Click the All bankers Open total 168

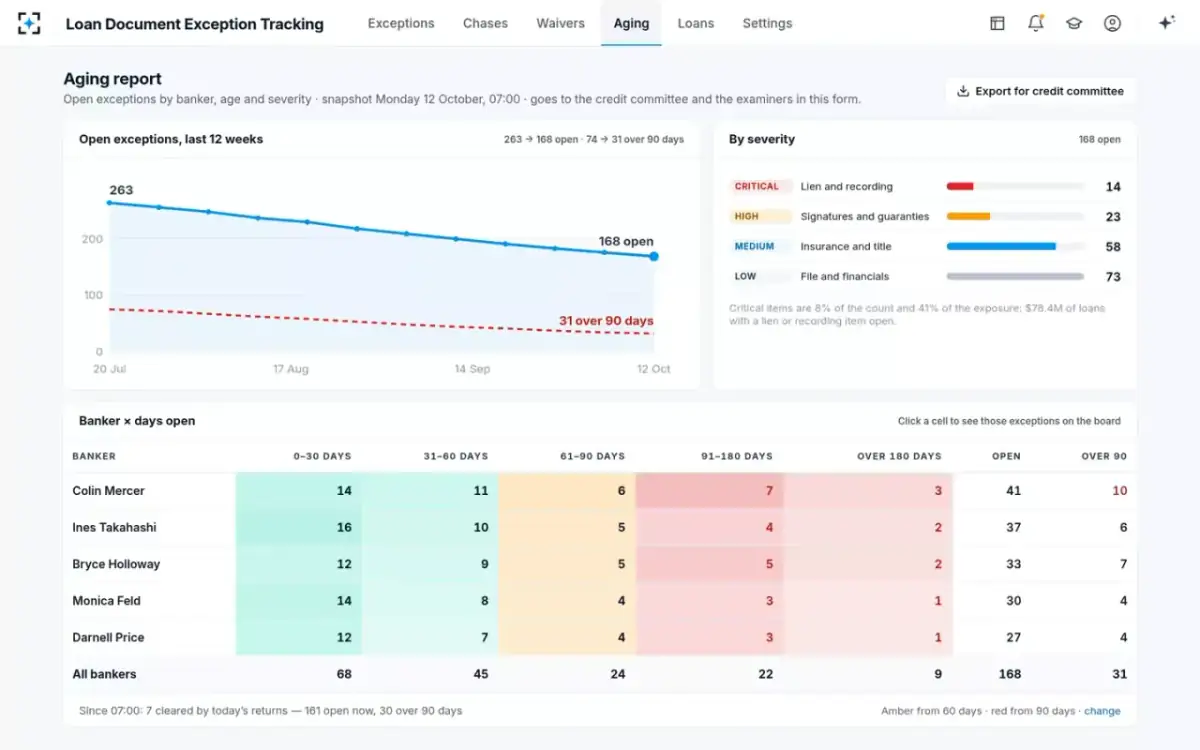pos(1009,674)
